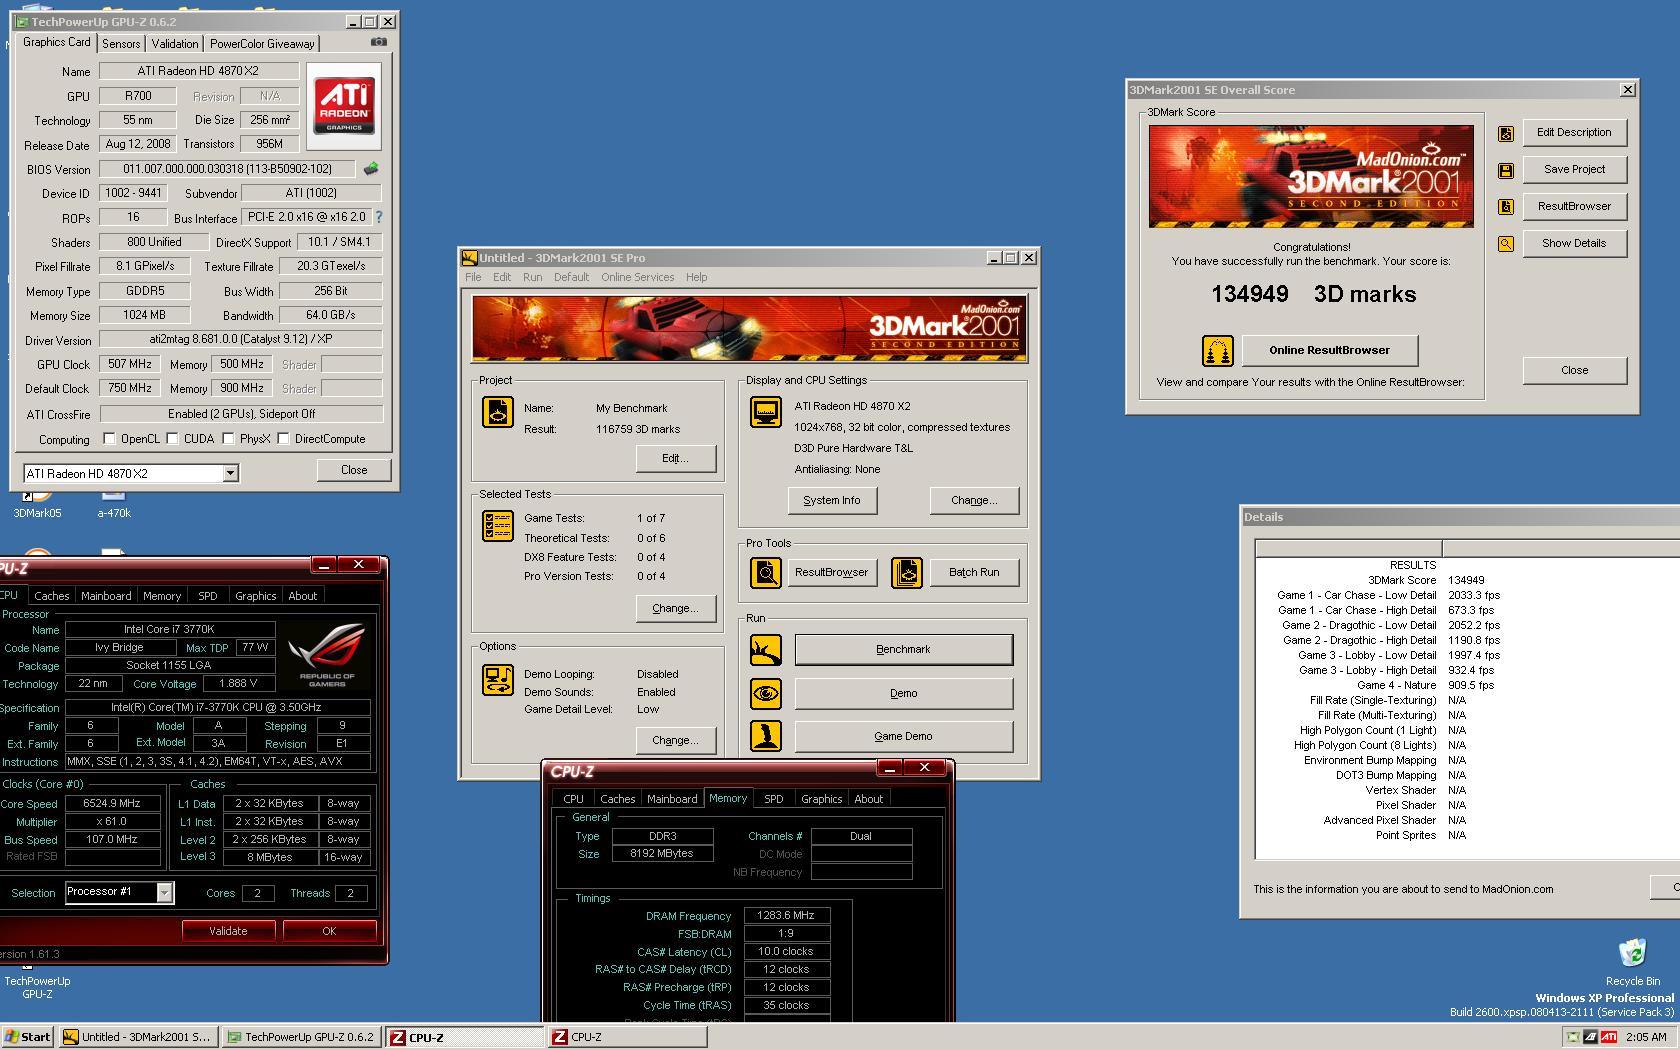Click the Online ResultBrowser button
Viewport: 1680px width, 1050px height.
(x=1329, y=351)
